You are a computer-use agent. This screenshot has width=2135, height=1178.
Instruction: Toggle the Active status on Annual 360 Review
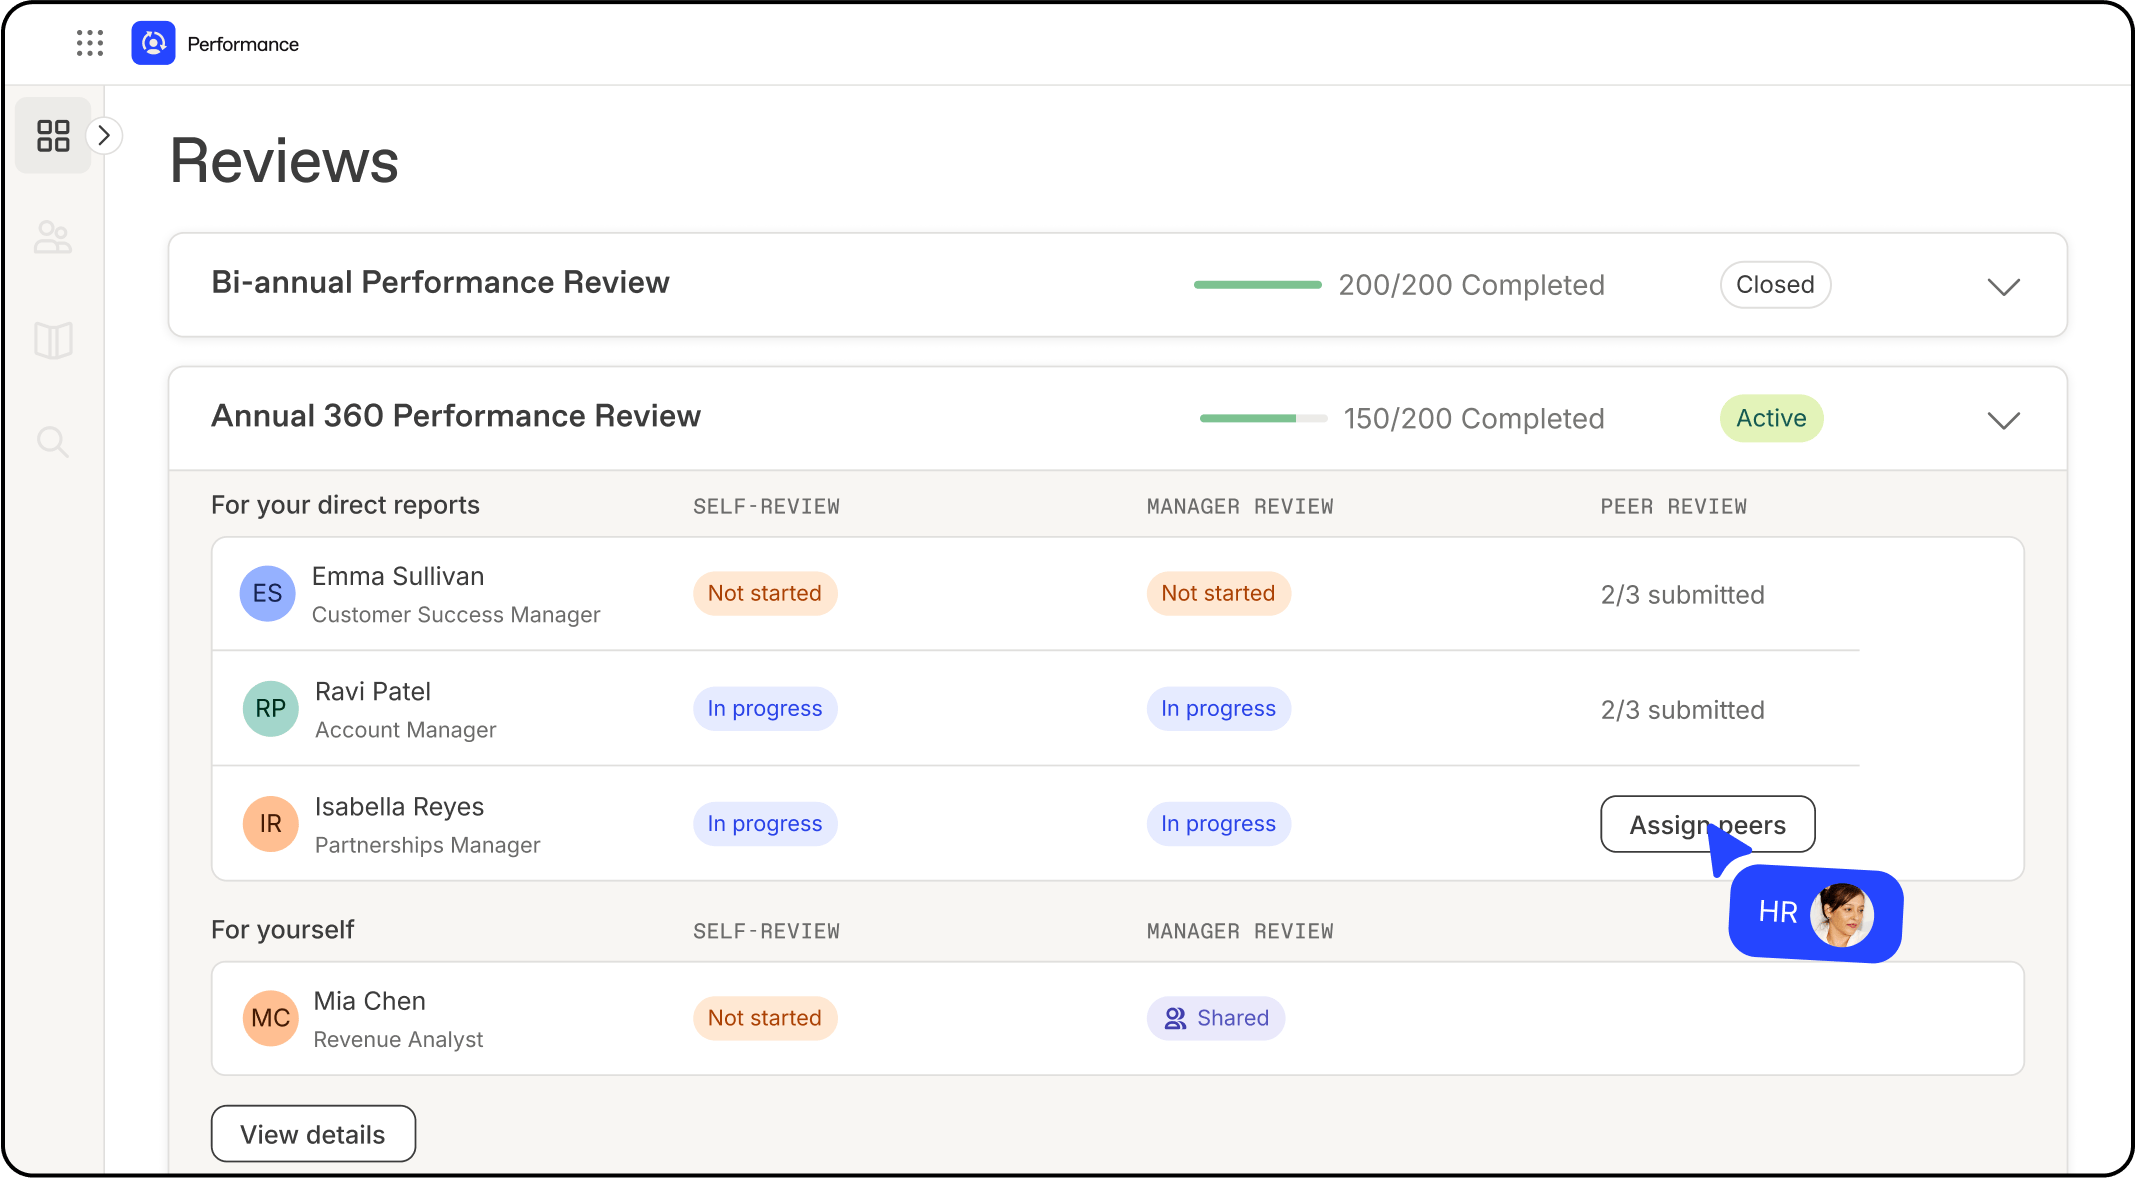(x=1772, y=418)
